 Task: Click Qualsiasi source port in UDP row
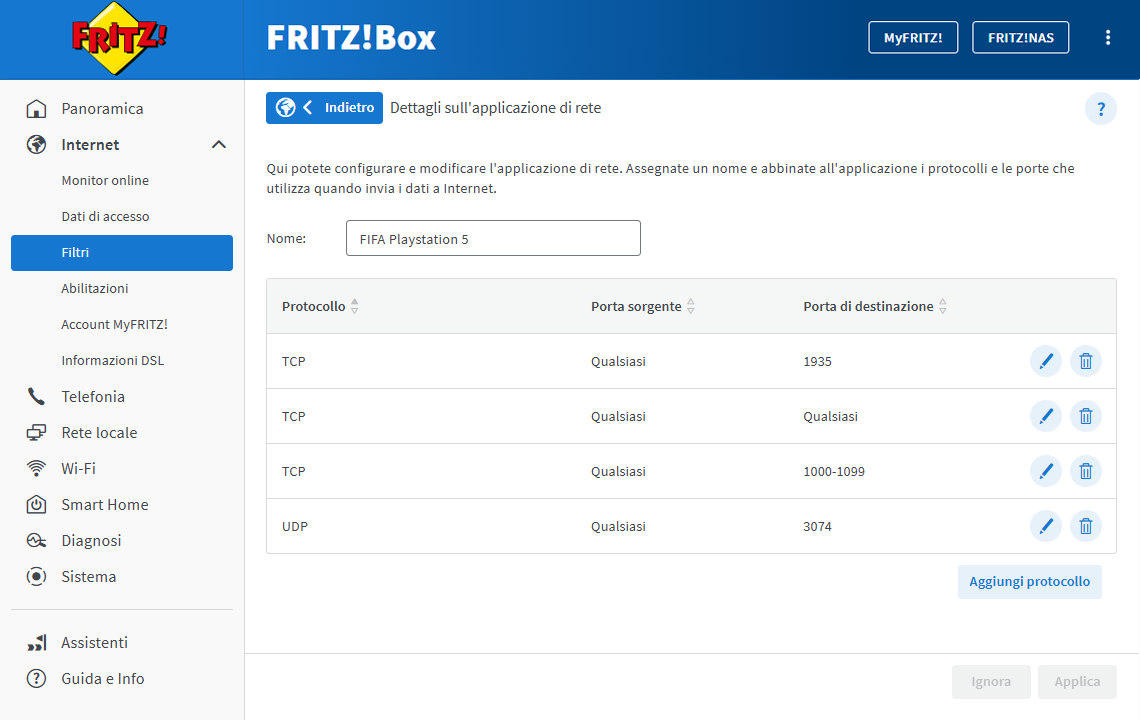618,527
